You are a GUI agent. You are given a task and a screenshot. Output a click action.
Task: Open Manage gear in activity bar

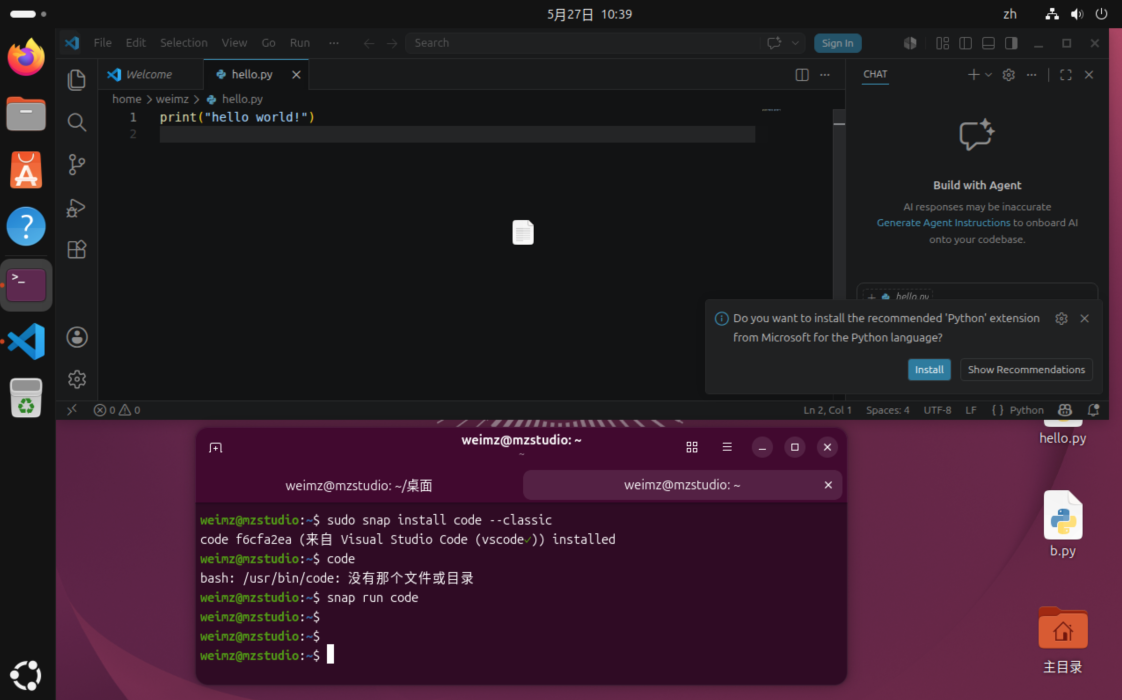coord(77,379)
